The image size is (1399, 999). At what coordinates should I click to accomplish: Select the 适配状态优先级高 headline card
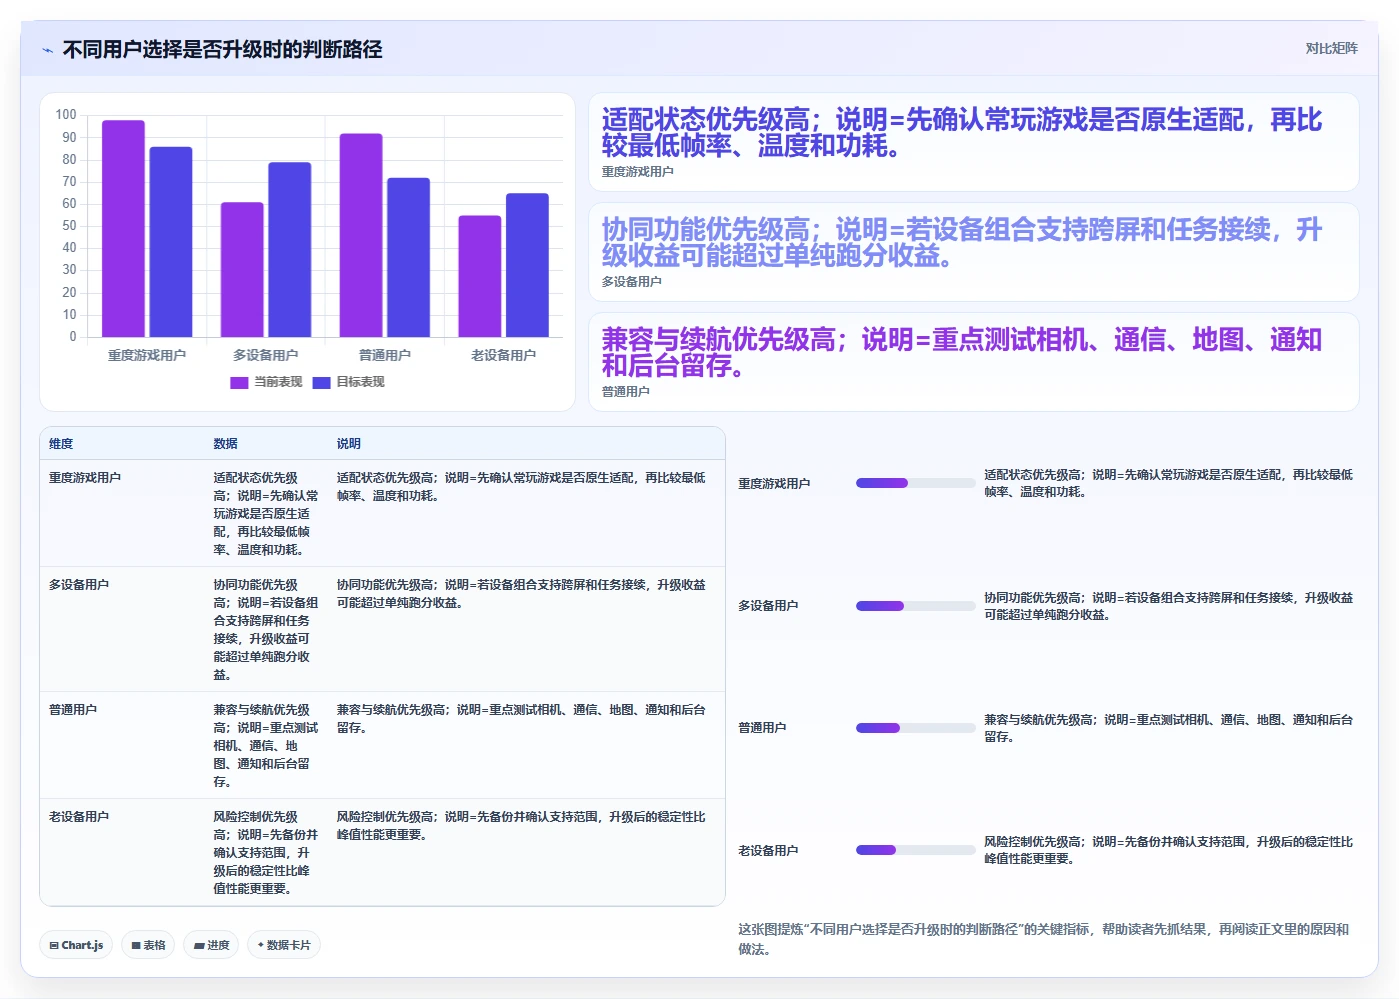[x=974, y=142]
